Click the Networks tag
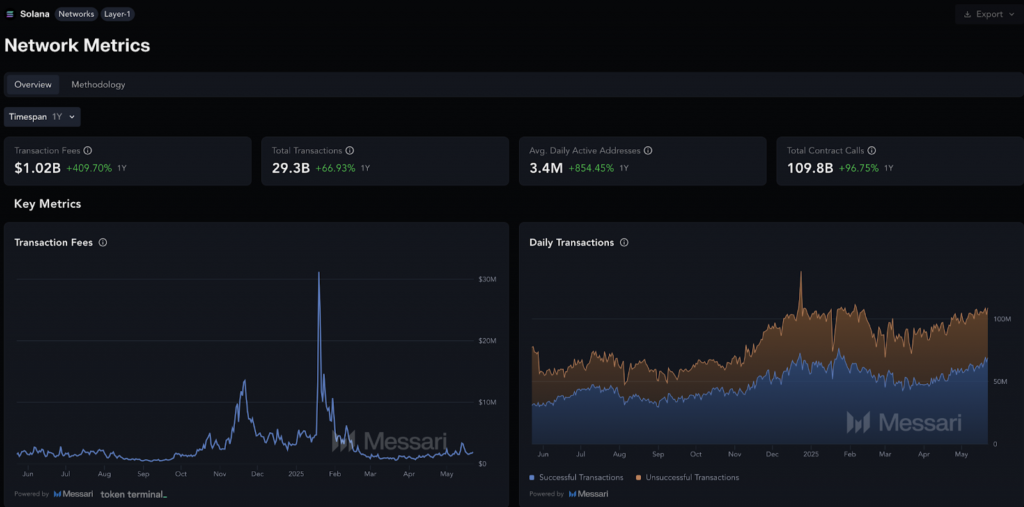The height and width of the screenshot is (507, 1024). 76,15
